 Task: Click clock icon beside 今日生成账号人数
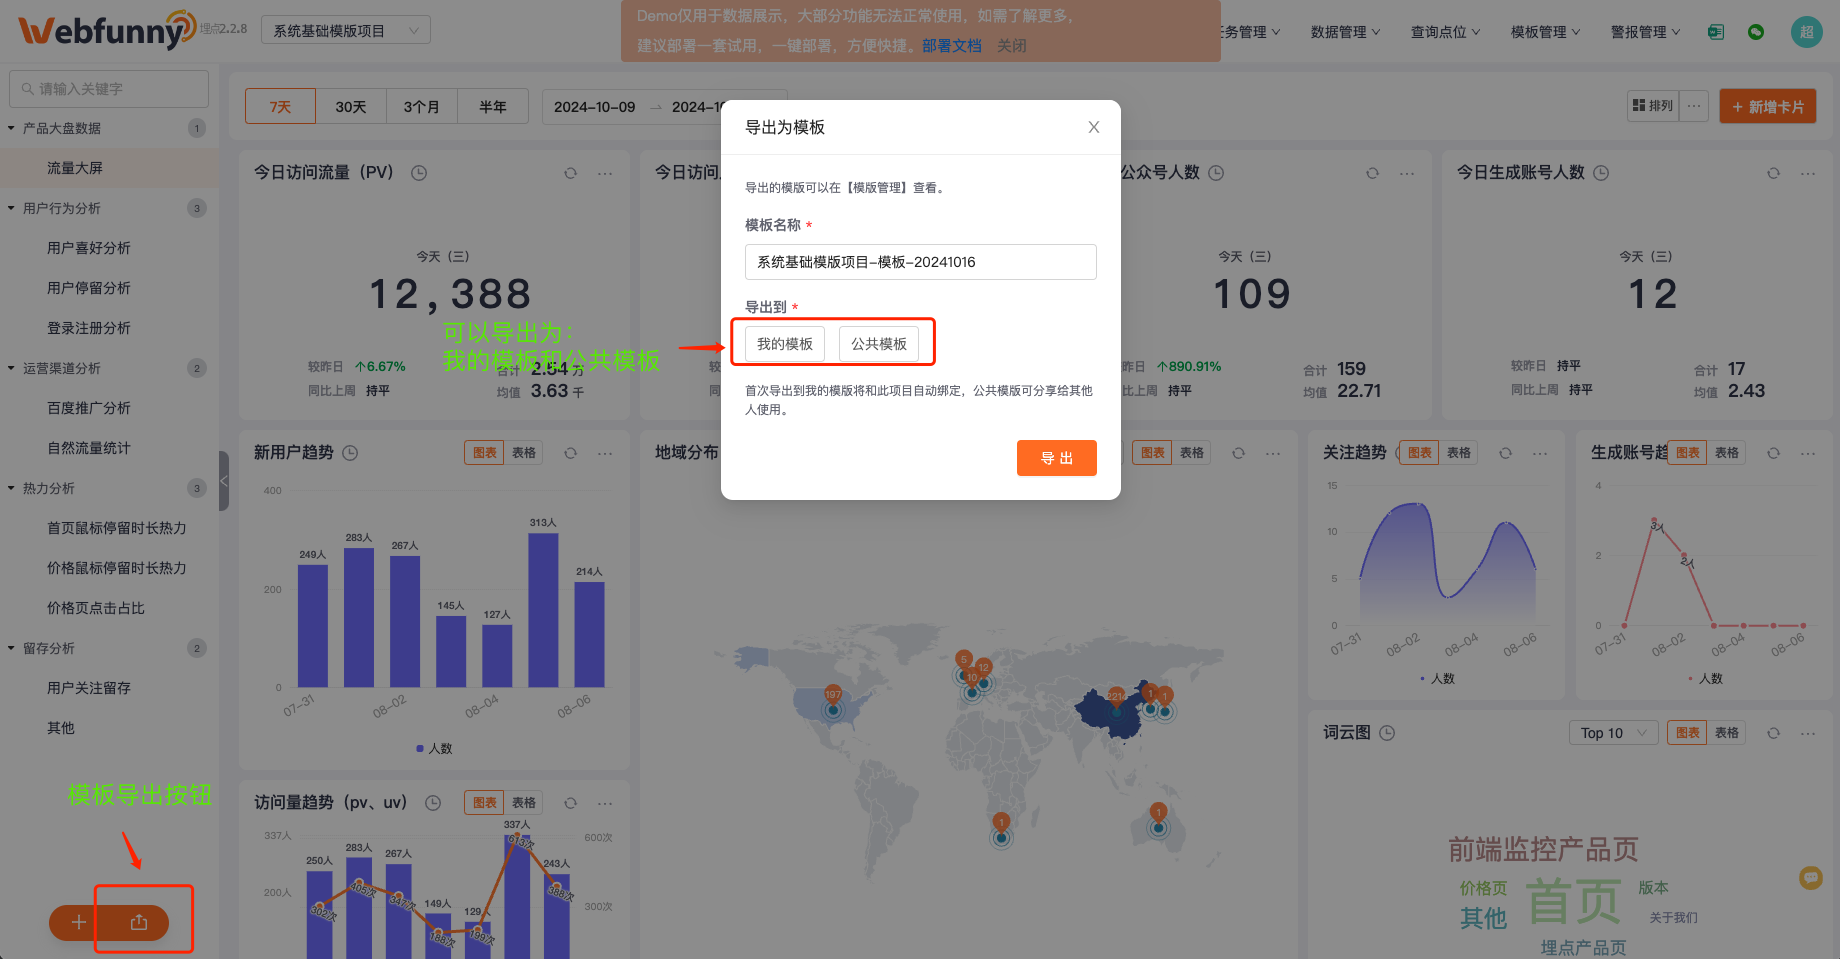click(x=1601, y=173)
